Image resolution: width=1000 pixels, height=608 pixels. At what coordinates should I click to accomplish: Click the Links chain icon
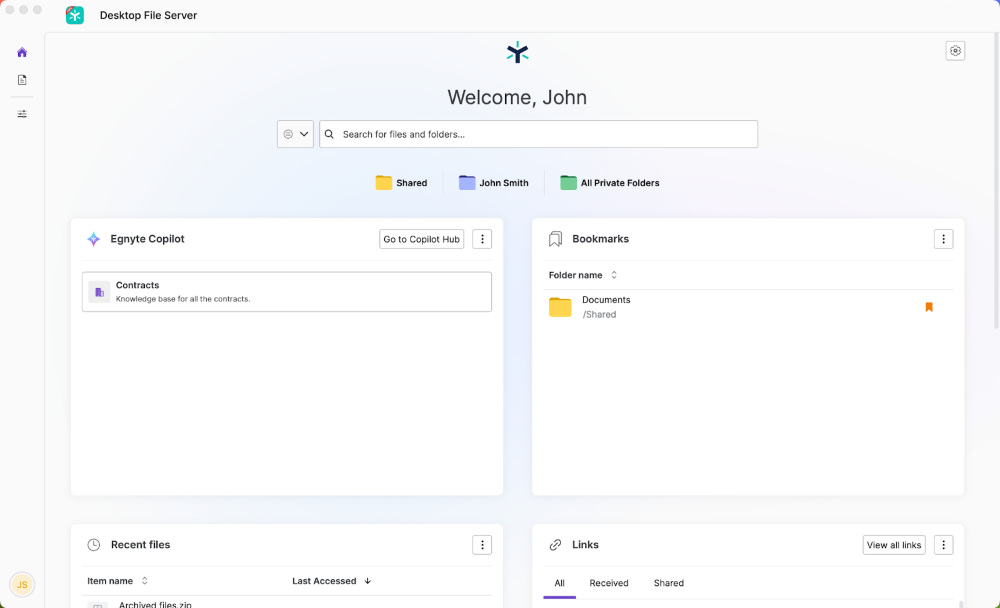555,545
